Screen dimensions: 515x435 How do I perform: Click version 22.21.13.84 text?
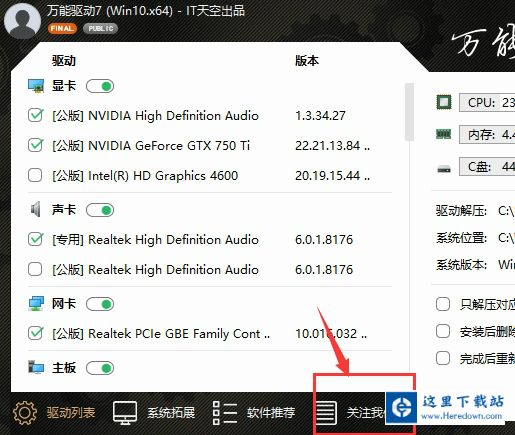point(332,145)
